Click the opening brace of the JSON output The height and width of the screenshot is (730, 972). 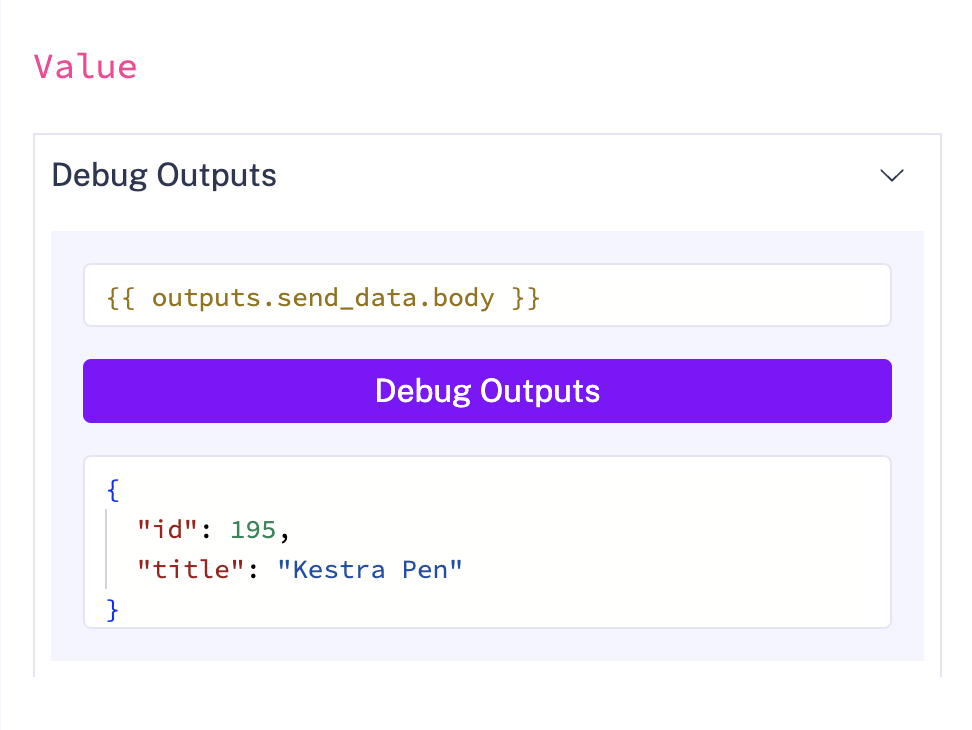(112, 490)
